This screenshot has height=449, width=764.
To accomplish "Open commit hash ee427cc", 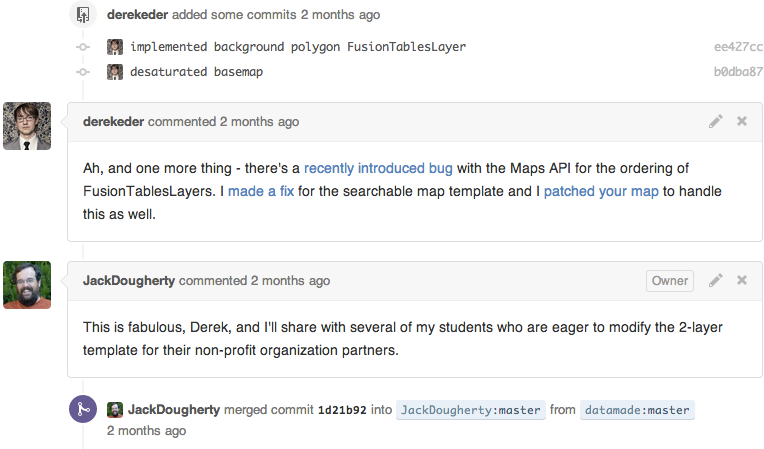I will click(x=738, y=47).
